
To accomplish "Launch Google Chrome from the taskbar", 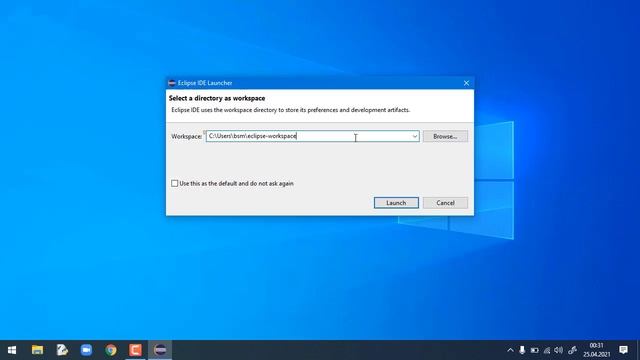I will click(x=111, y=350).
